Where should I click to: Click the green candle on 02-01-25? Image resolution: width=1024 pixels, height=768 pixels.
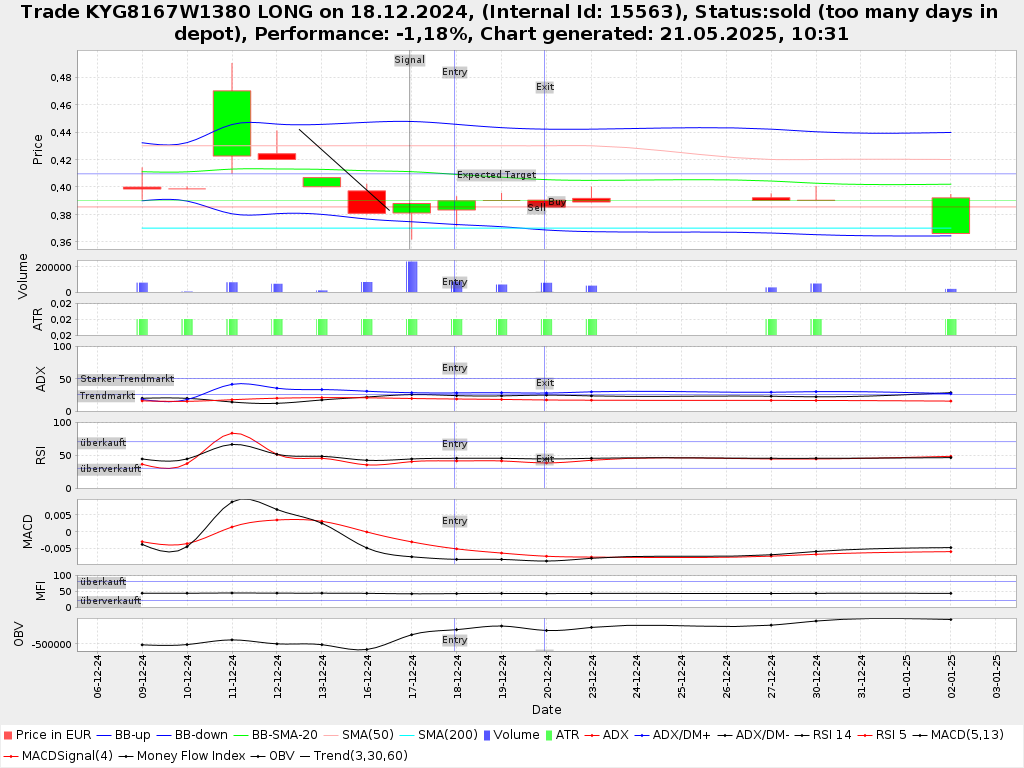pos(950,215)
